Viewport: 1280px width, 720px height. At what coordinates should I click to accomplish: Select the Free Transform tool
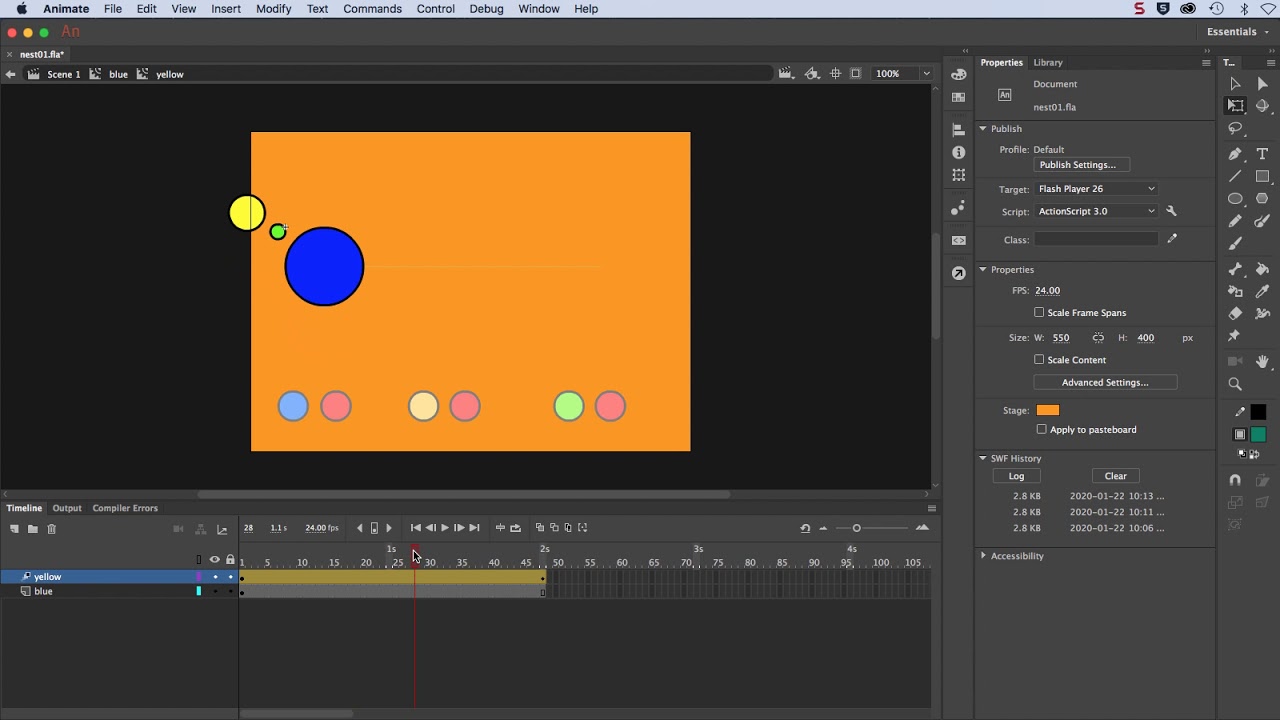tap(1235, 106)
